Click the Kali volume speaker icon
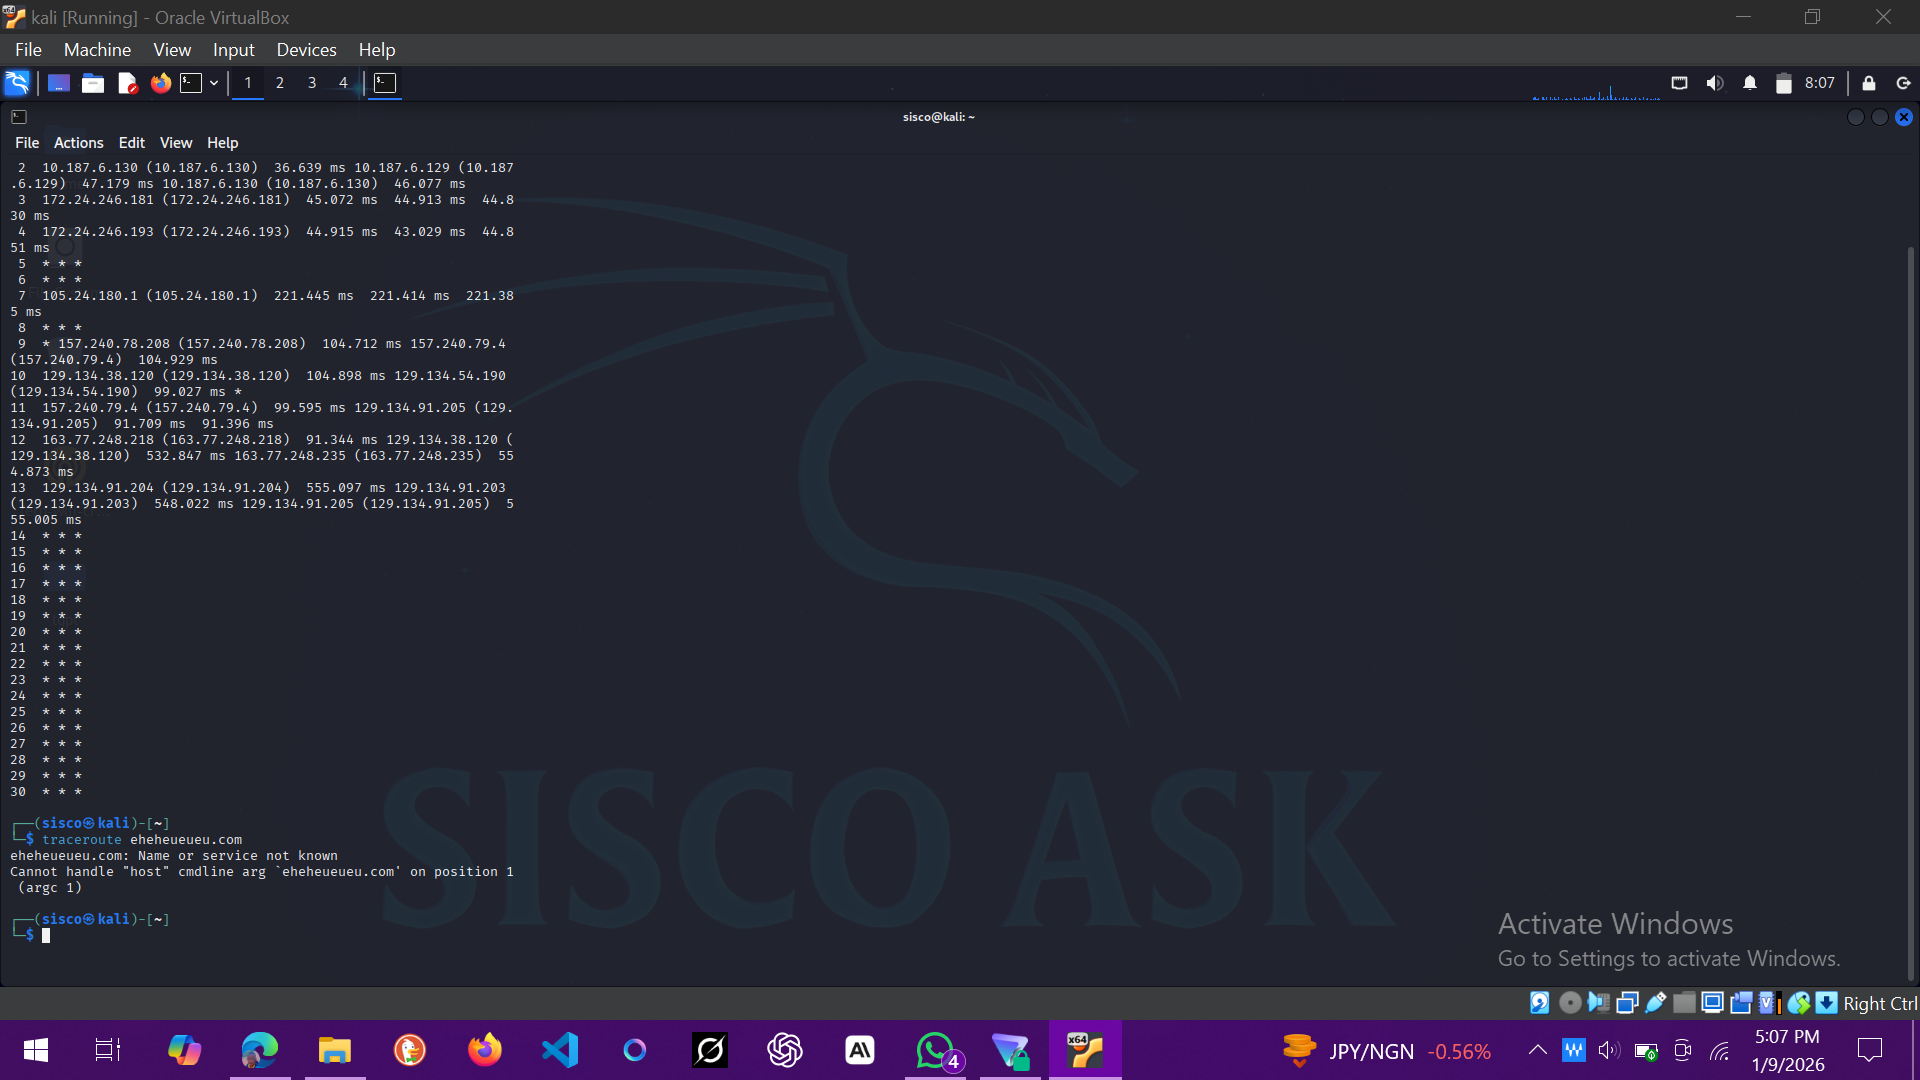Image resolution: width=1920 pixels, height=1080 pixels. point(1715,83)
